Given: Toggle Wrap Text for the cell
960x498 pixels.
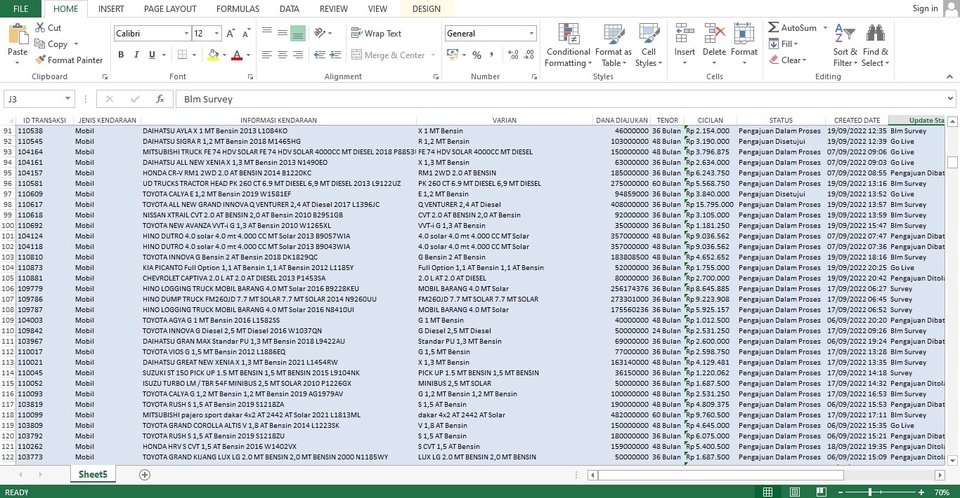Looking at the screenshot, I should click(x=375, y=33).
